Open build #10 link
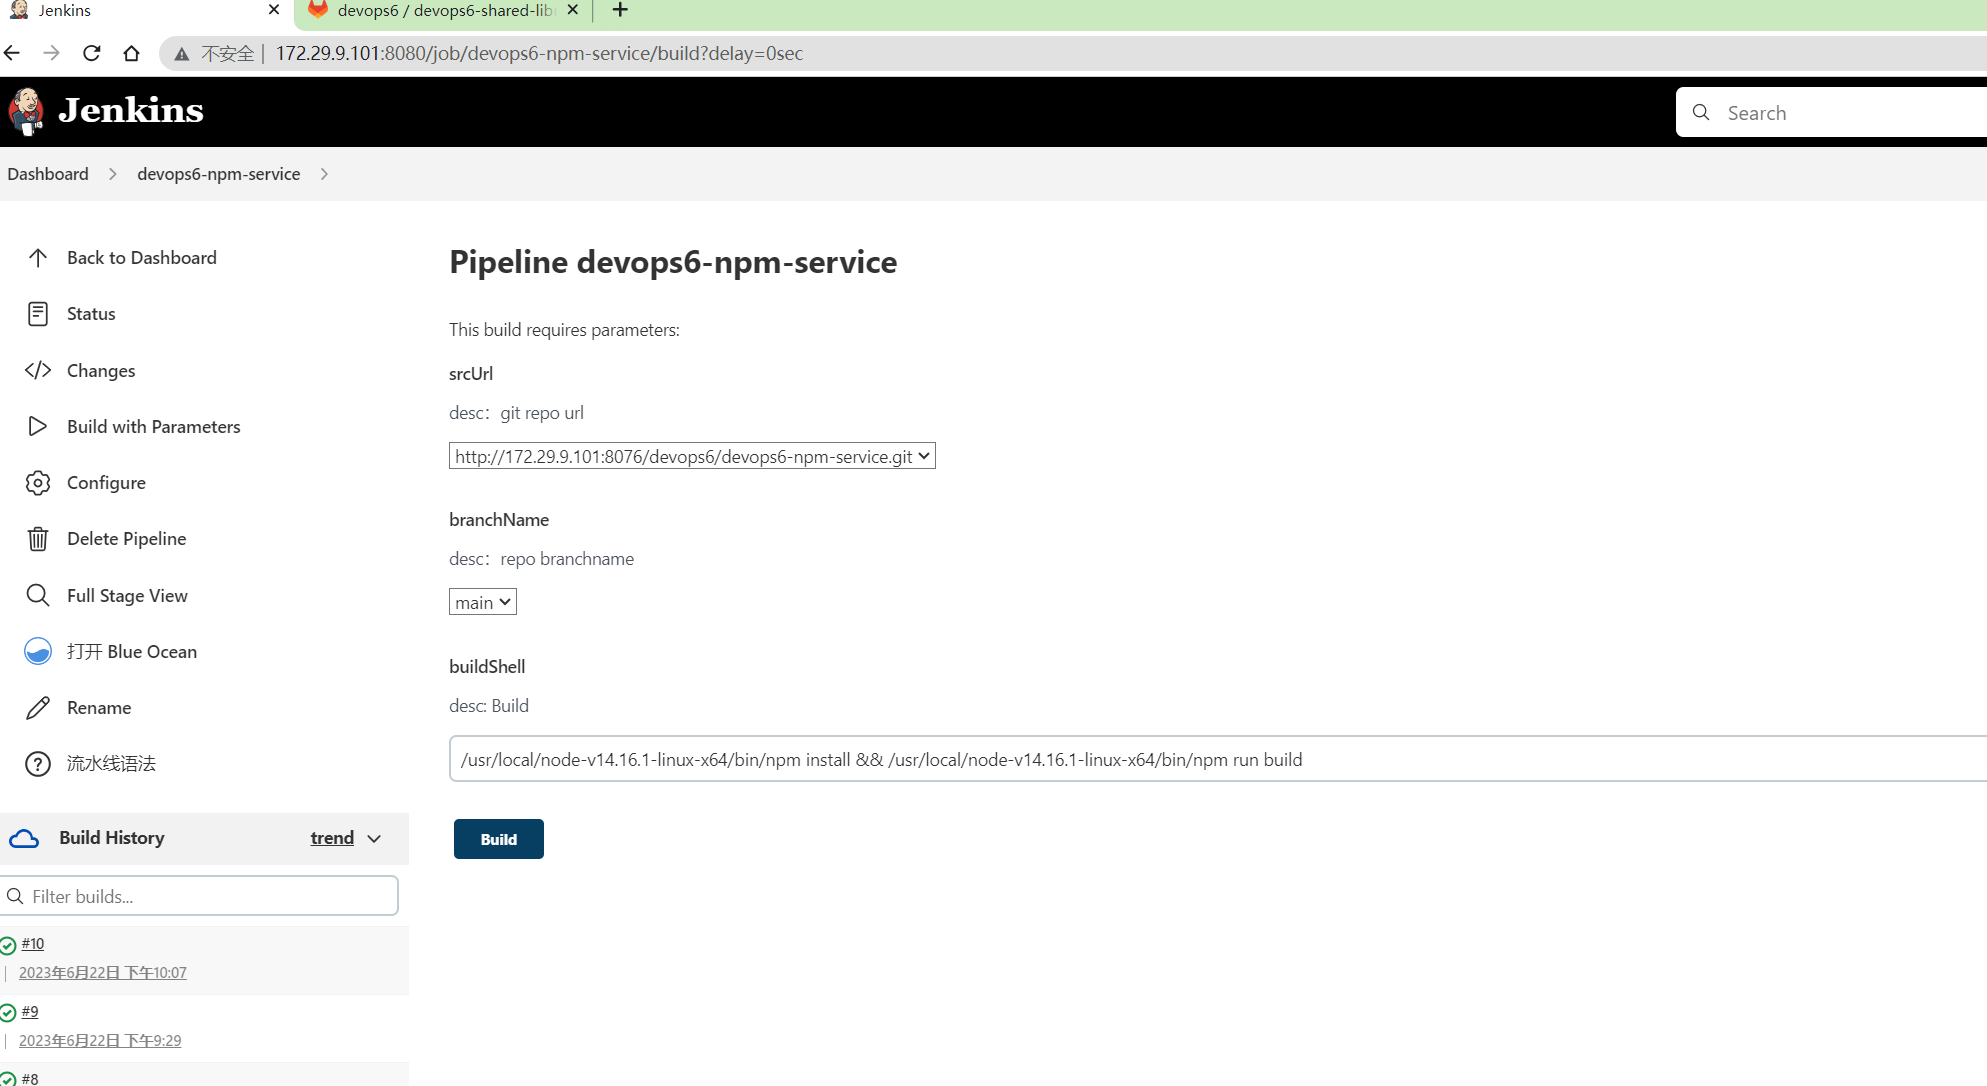Viewport: 1987px width, 1086px height. tap(33, 944)
